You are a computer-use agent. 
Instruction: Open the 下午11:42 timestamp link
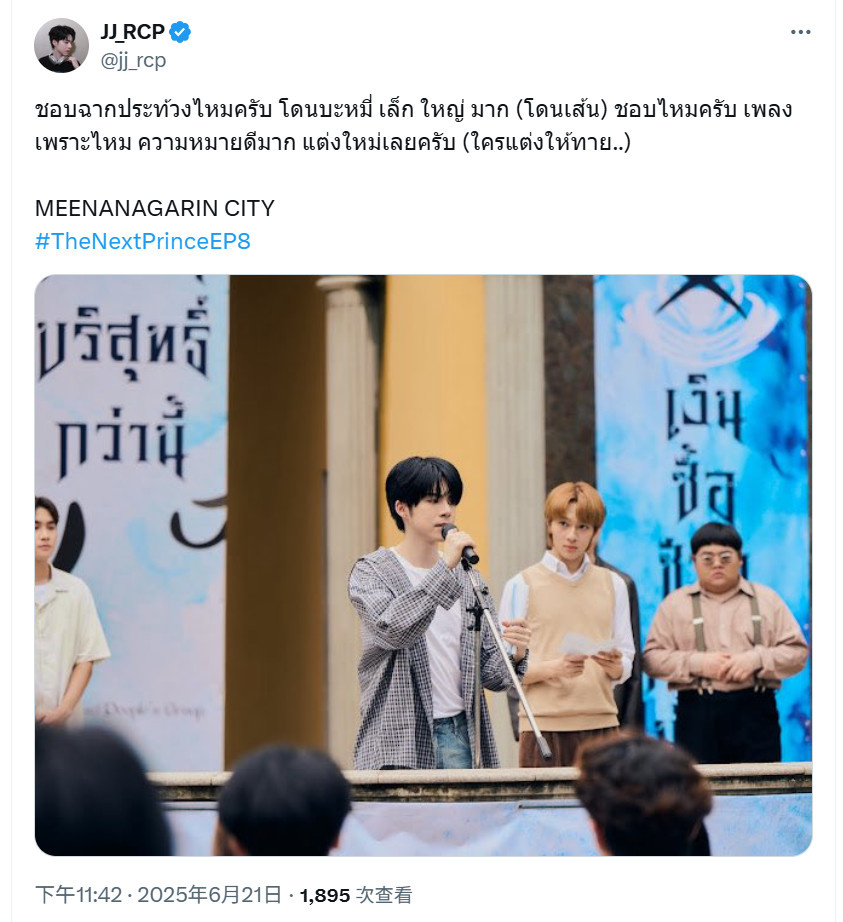point(78,895)
